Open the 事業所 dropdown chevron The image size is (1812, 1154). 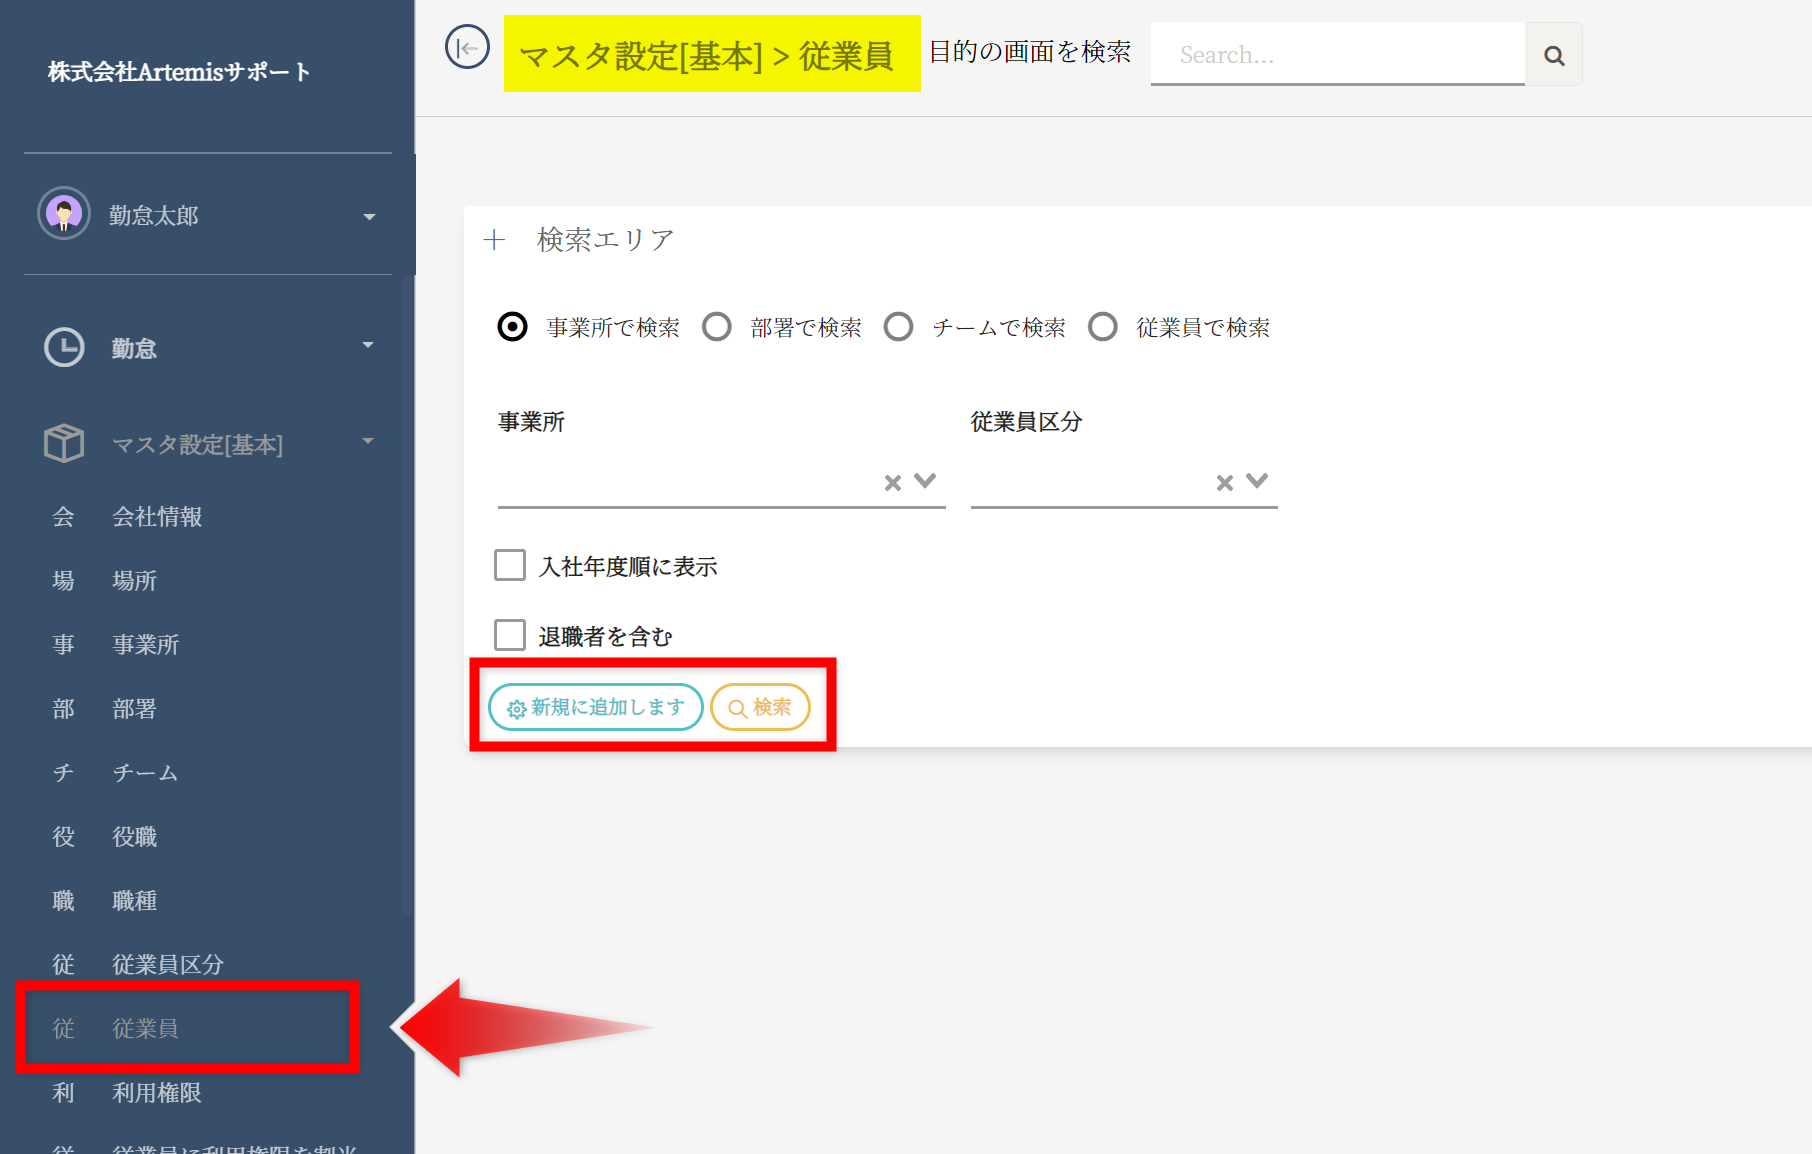(x=926, y=481)
